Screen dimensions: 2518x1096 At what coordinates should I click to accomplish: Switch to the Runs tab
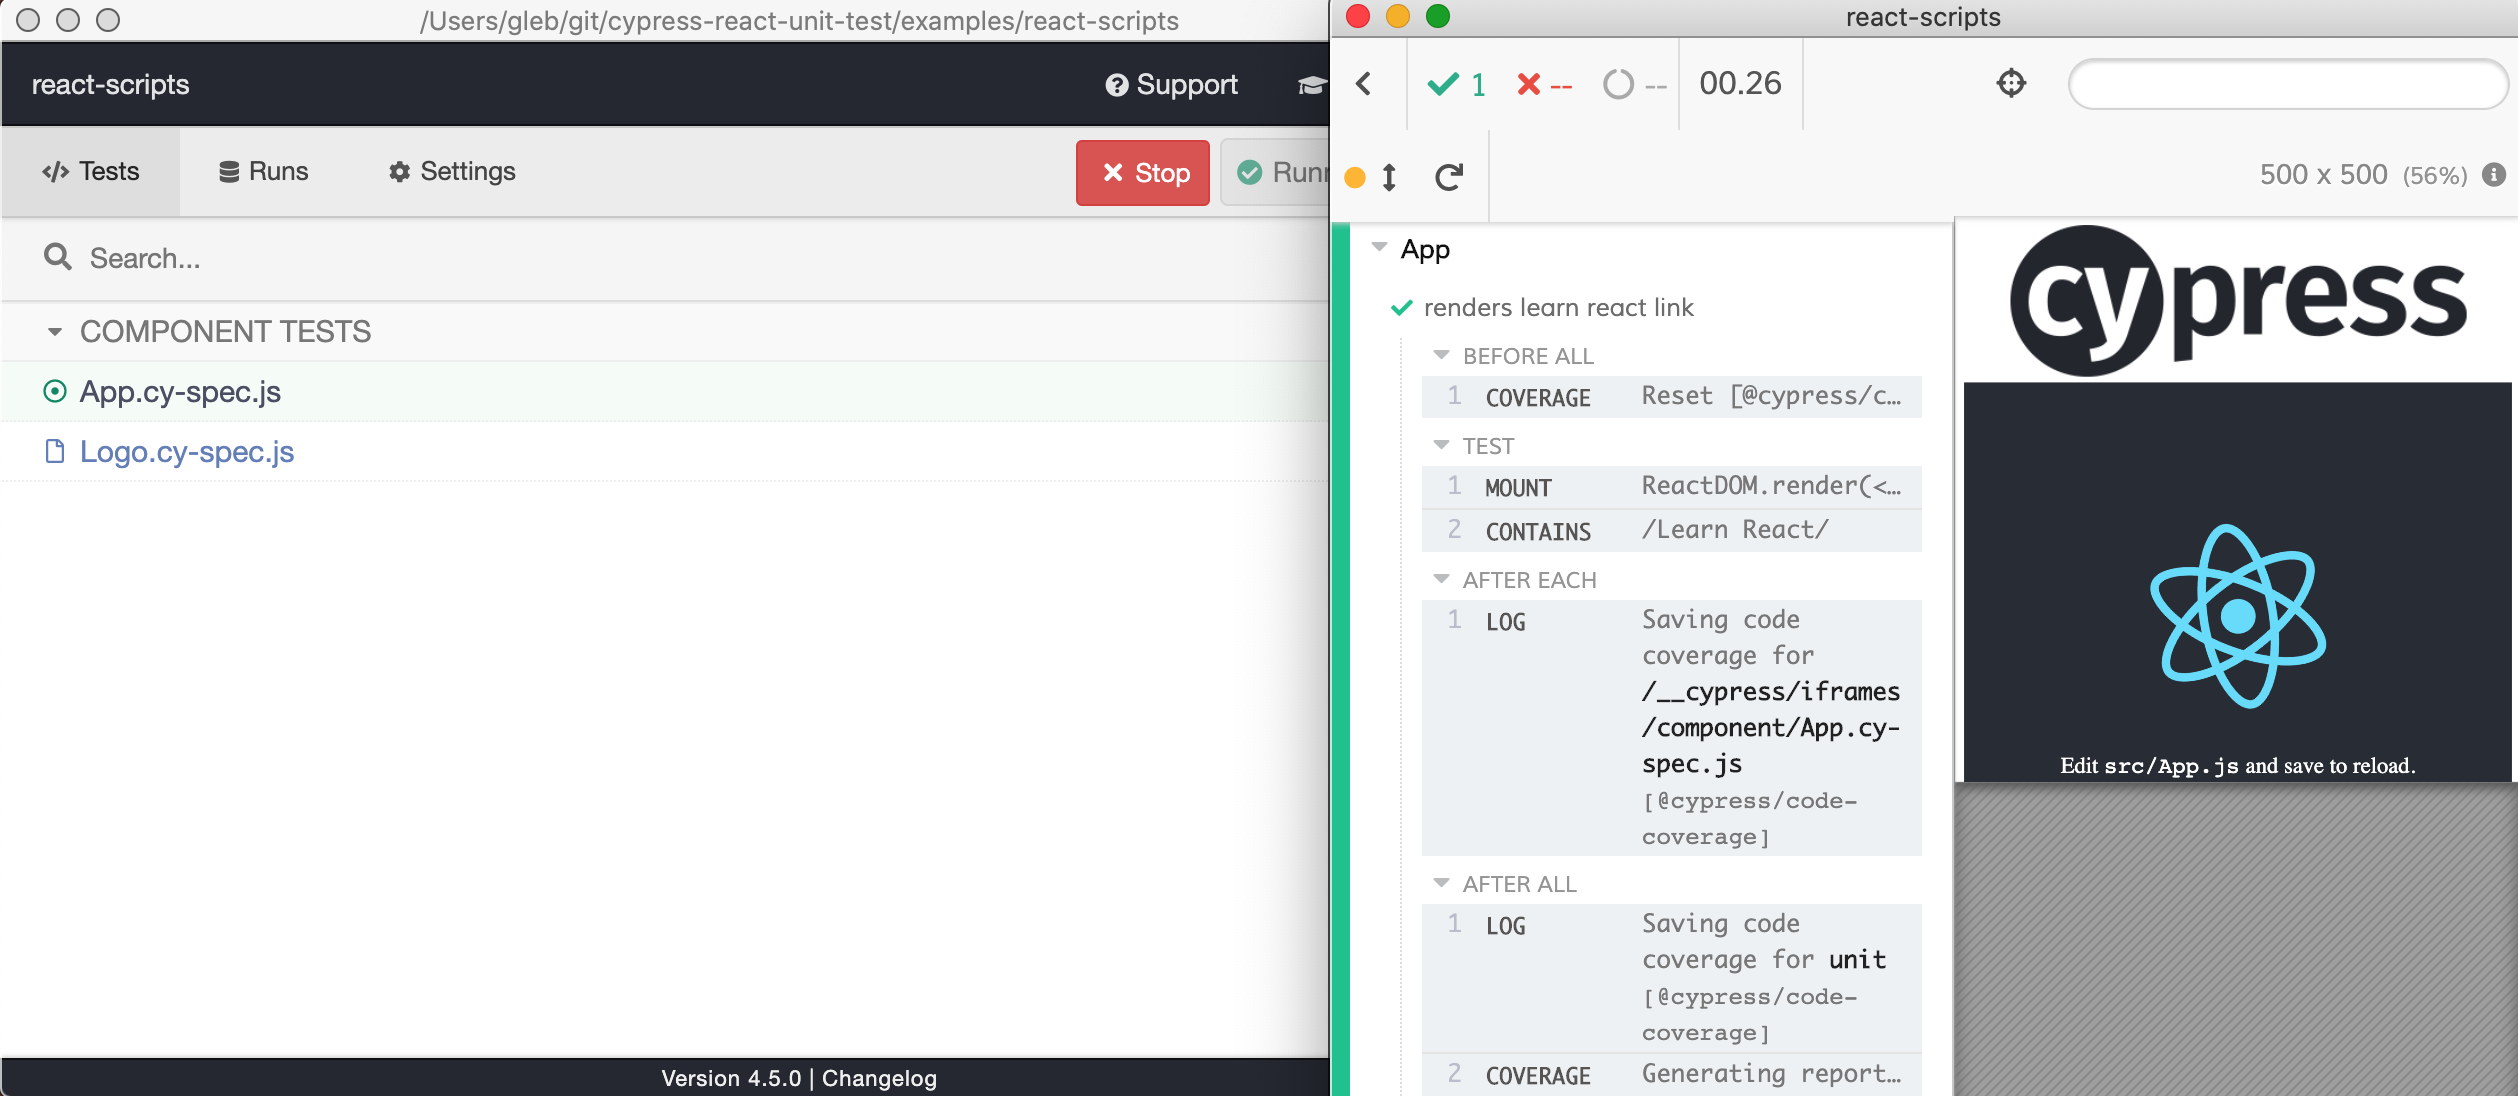pos(264,171)
